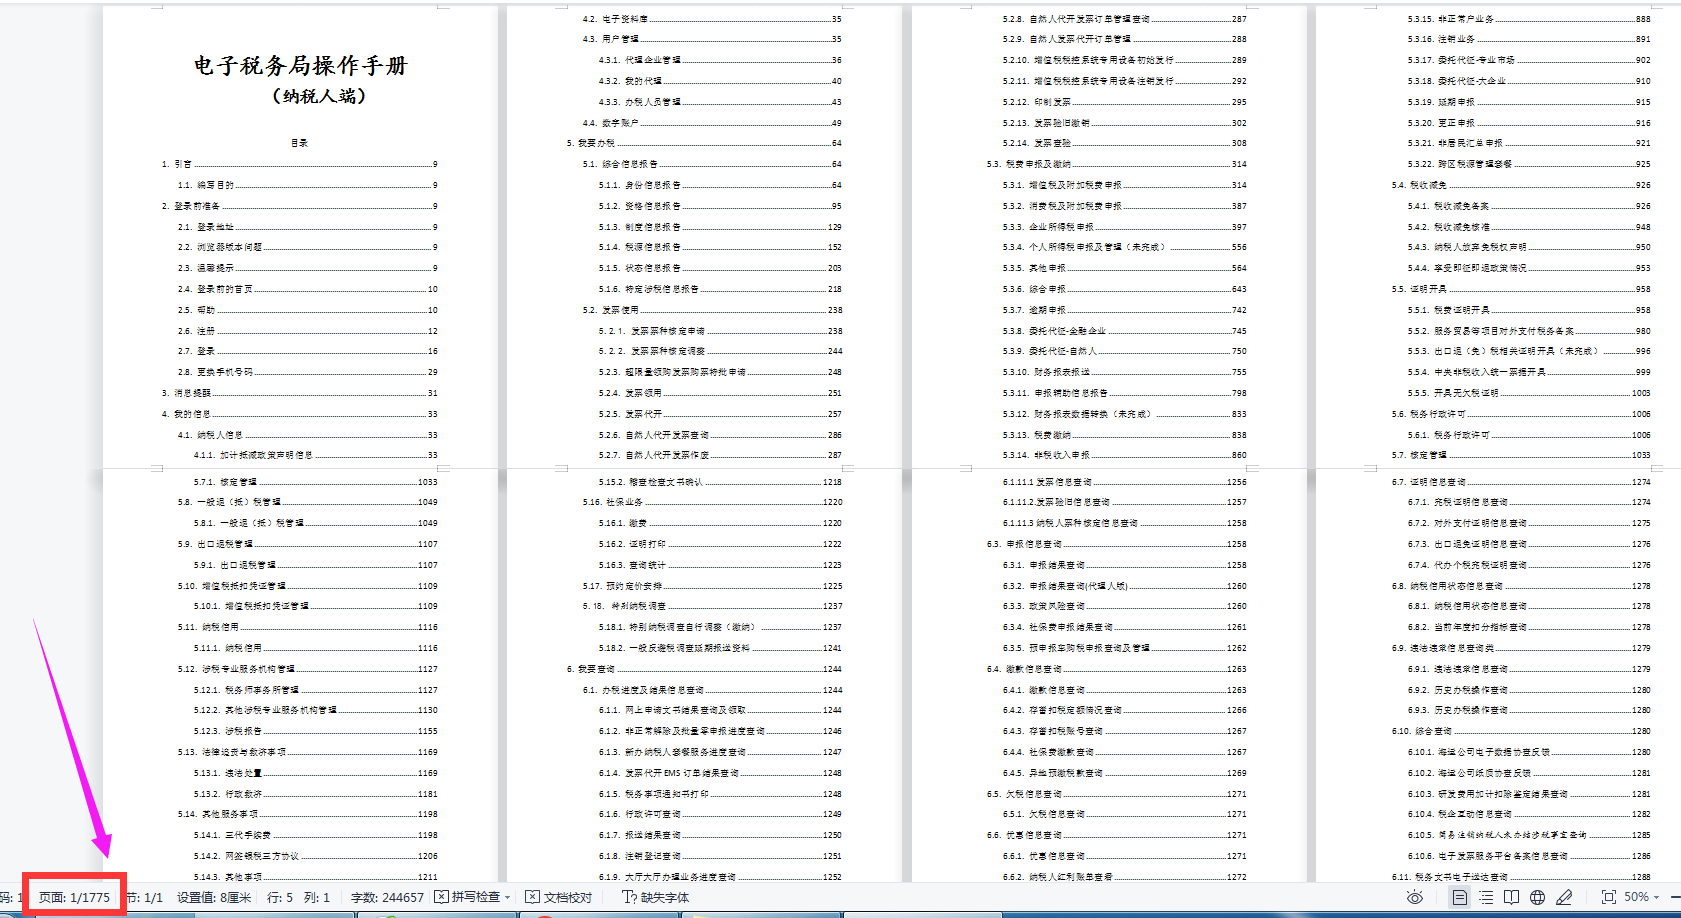This screenshot has height=918, width=1681.
Task: Switch to web layout globe icon
Action: point(1538,897)
